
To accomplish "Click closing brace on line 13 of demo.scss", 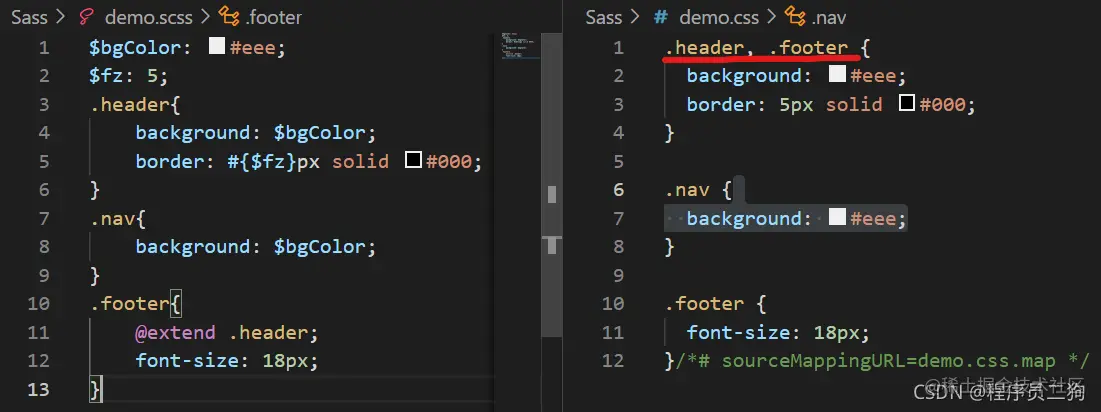I will 95,389.
